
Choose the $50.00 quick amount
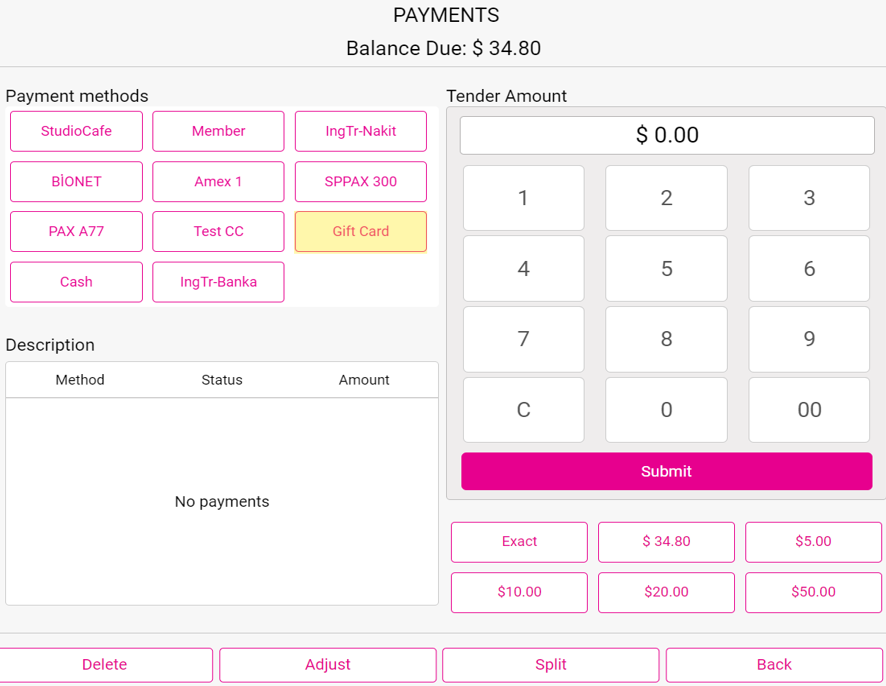pos(813,592)
